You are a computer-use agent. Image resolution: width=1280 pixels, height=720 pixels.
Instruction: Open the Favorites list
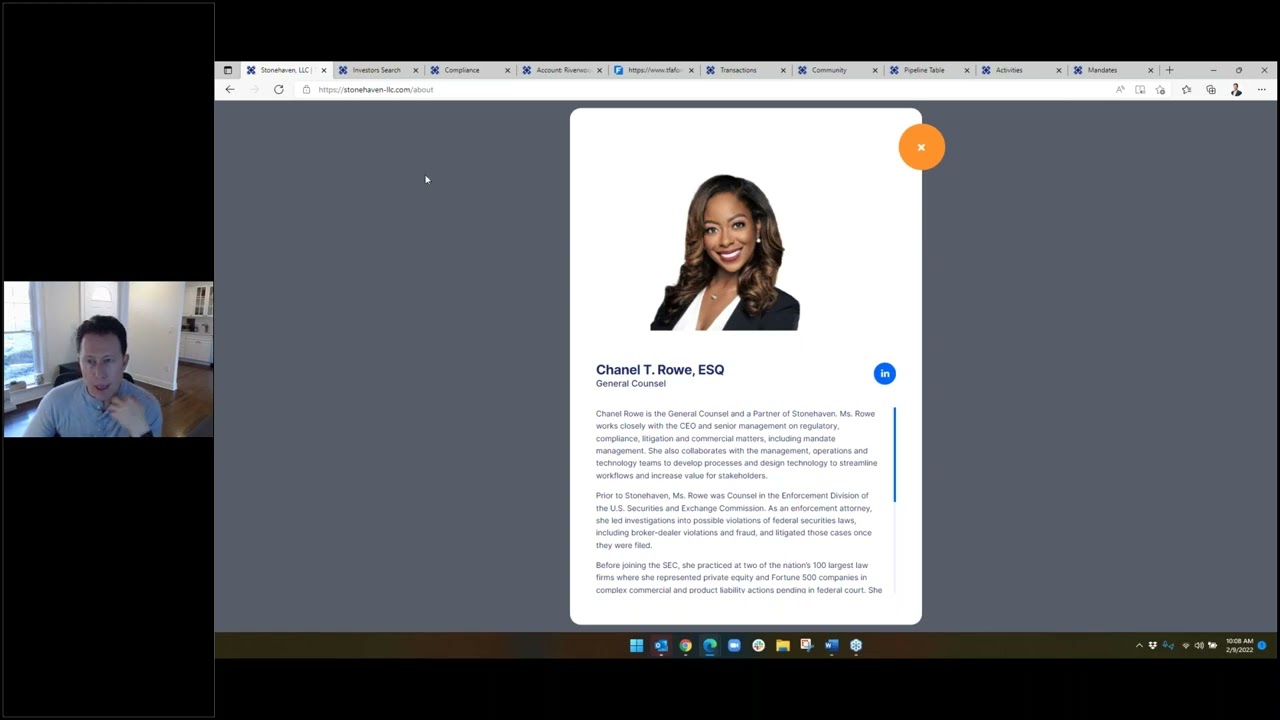tap(1186, 90)
